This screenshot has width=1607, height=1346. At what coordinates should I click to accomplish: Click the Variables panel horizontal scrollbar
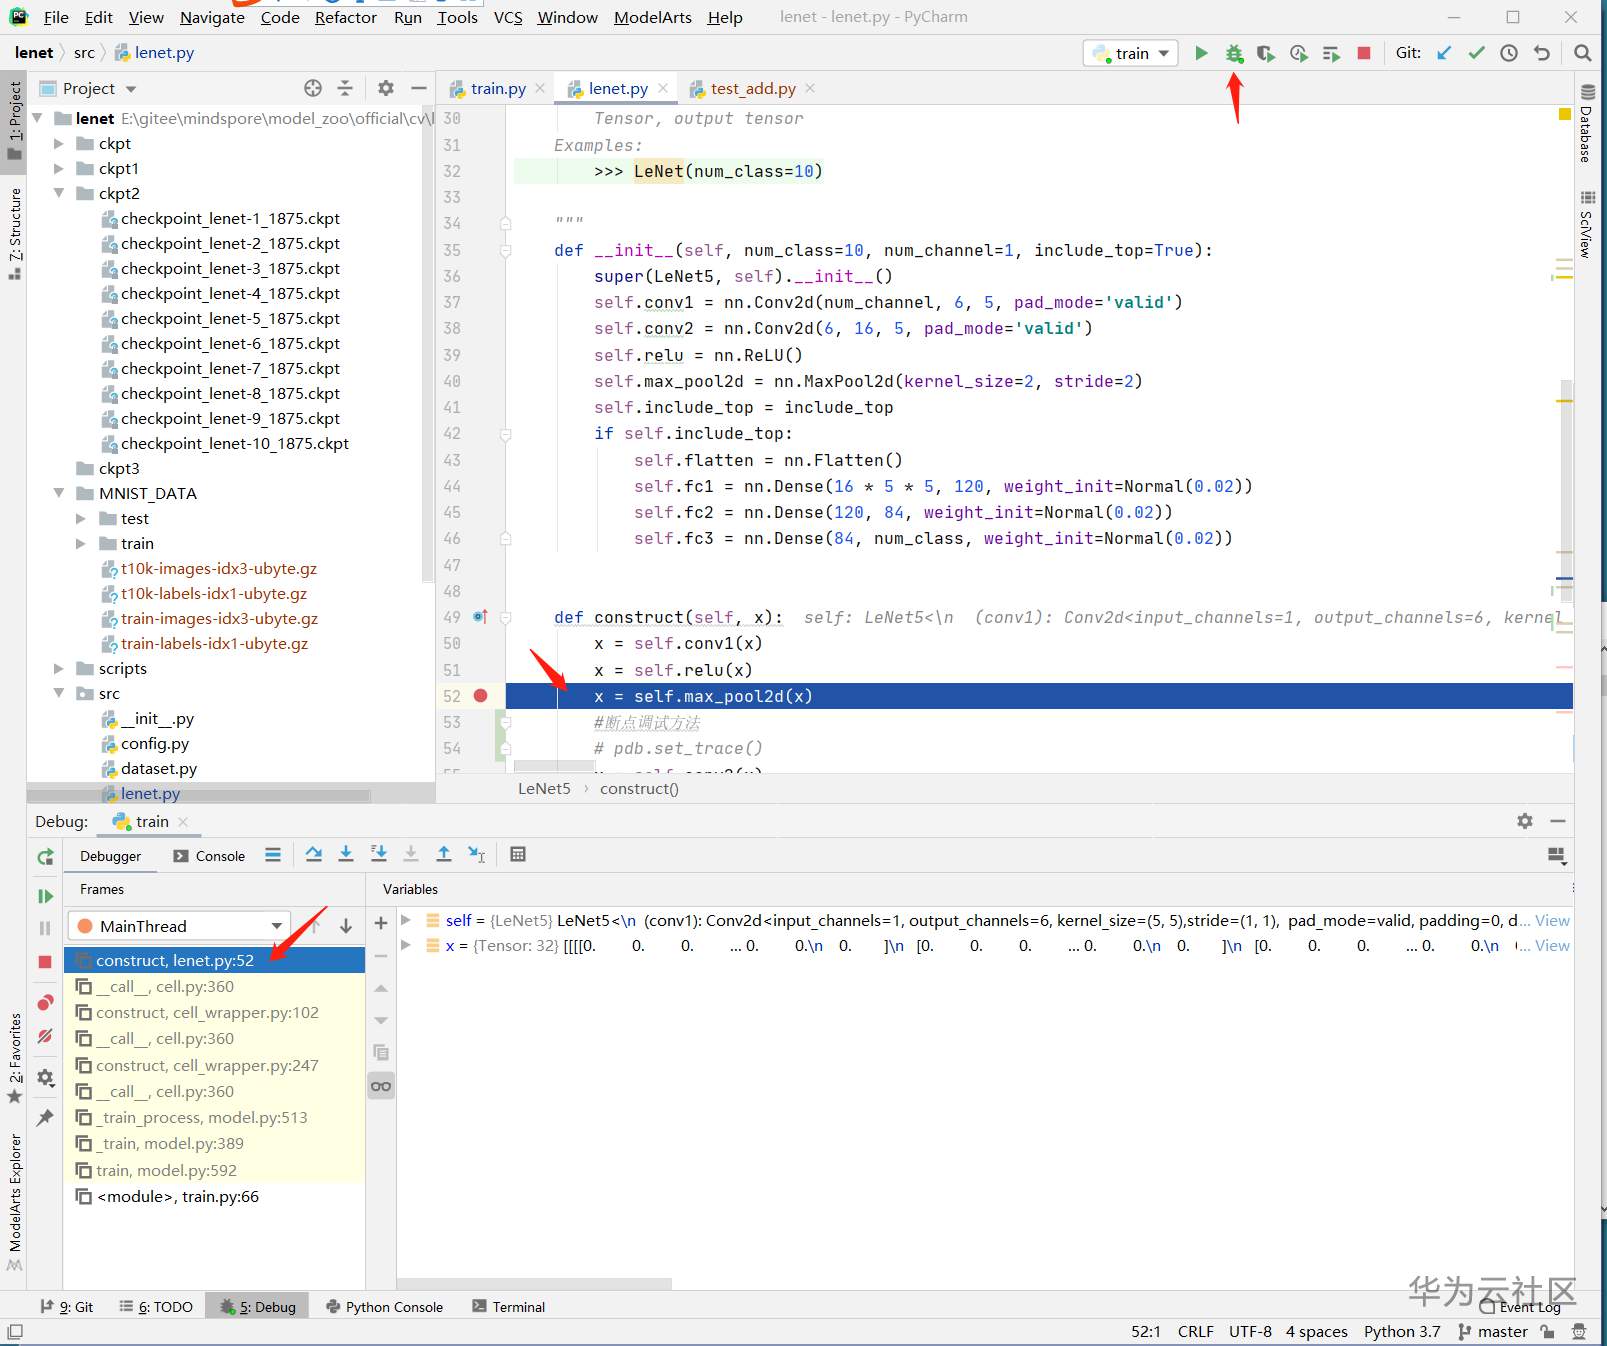(x=535, y=1284)
